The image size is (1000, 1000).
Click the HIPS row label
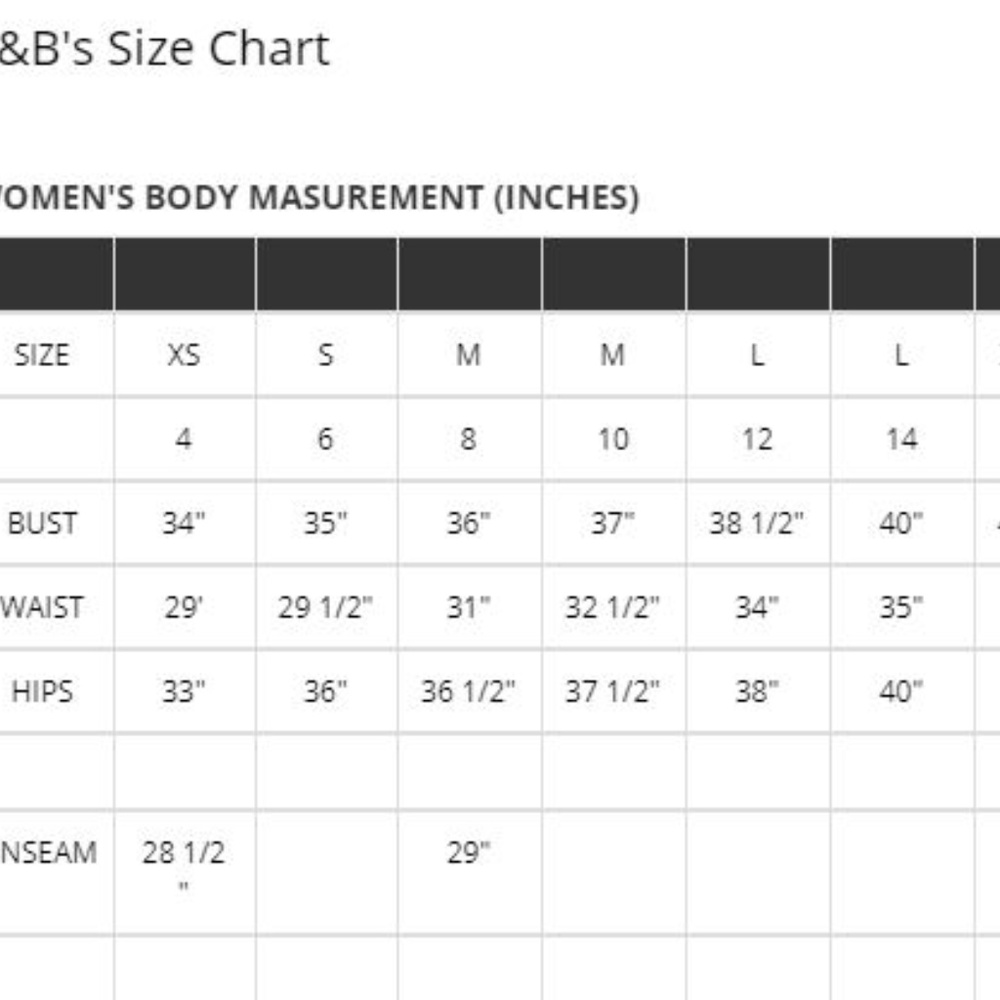pyautogui.click(x=42, y=691)
